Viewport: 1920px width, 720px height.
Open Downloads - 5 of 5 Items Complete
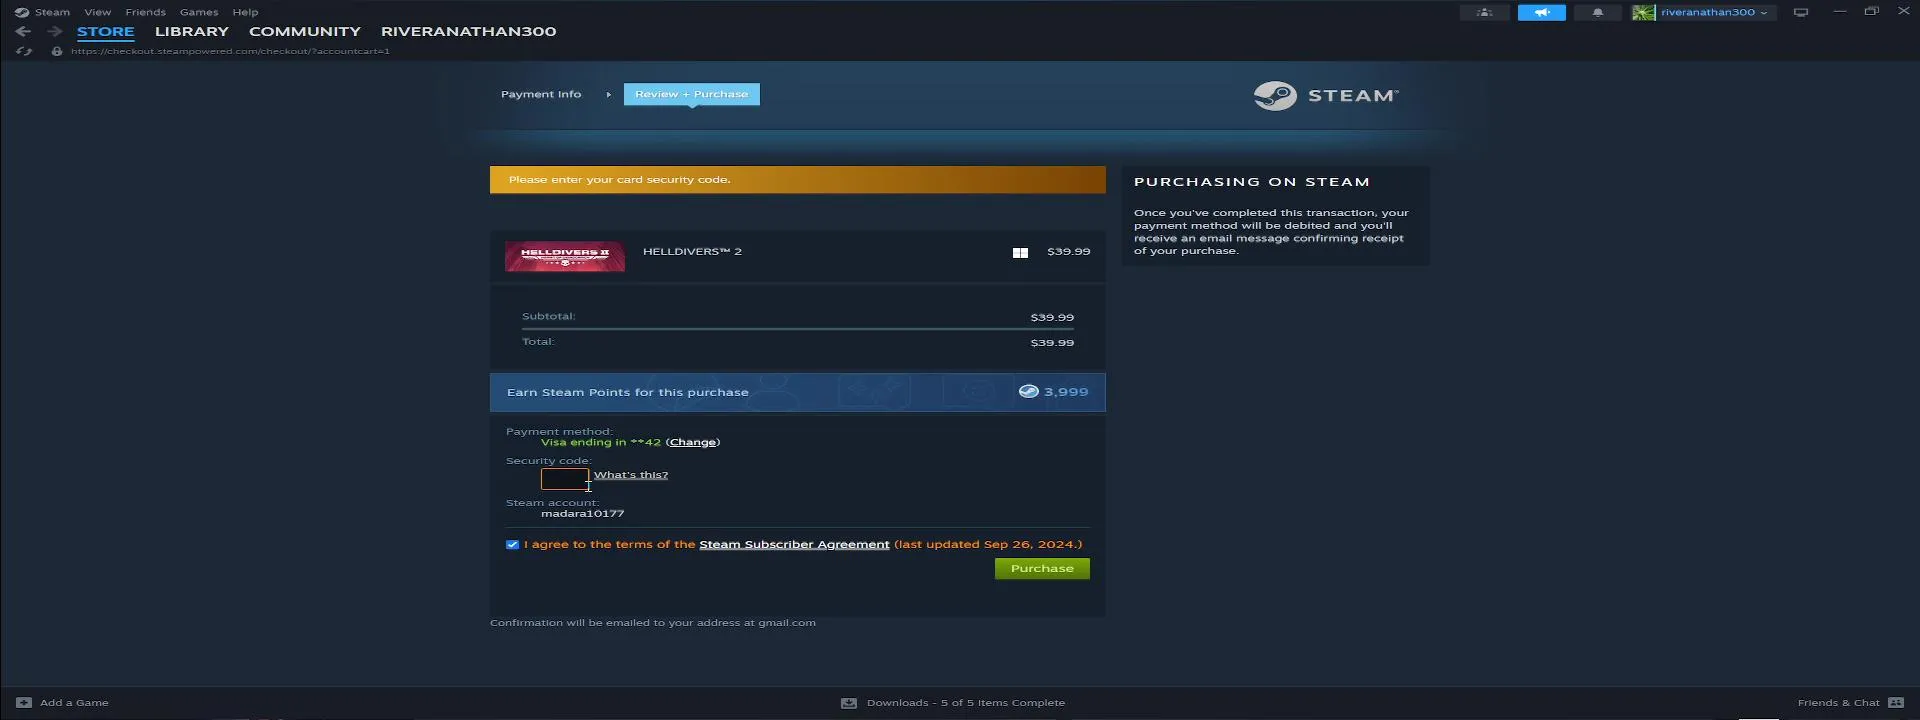coord(965,703)
